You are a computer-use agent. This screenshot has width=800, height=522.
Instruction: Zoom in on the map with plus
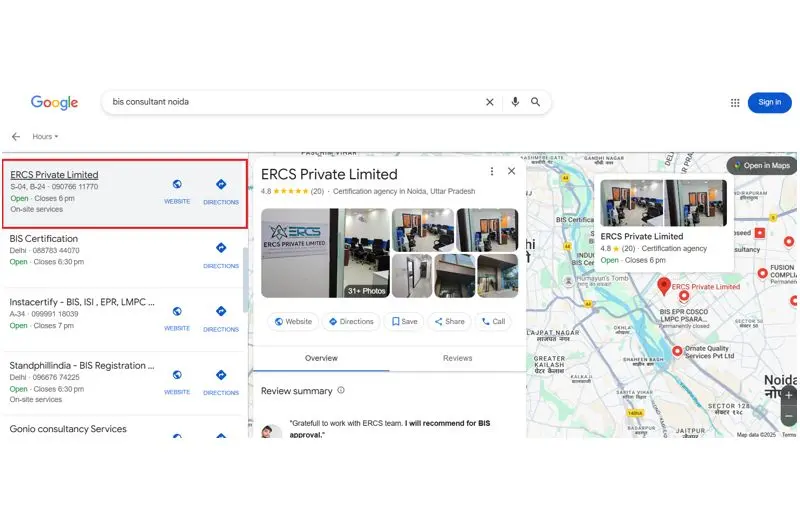click(789, 395)
